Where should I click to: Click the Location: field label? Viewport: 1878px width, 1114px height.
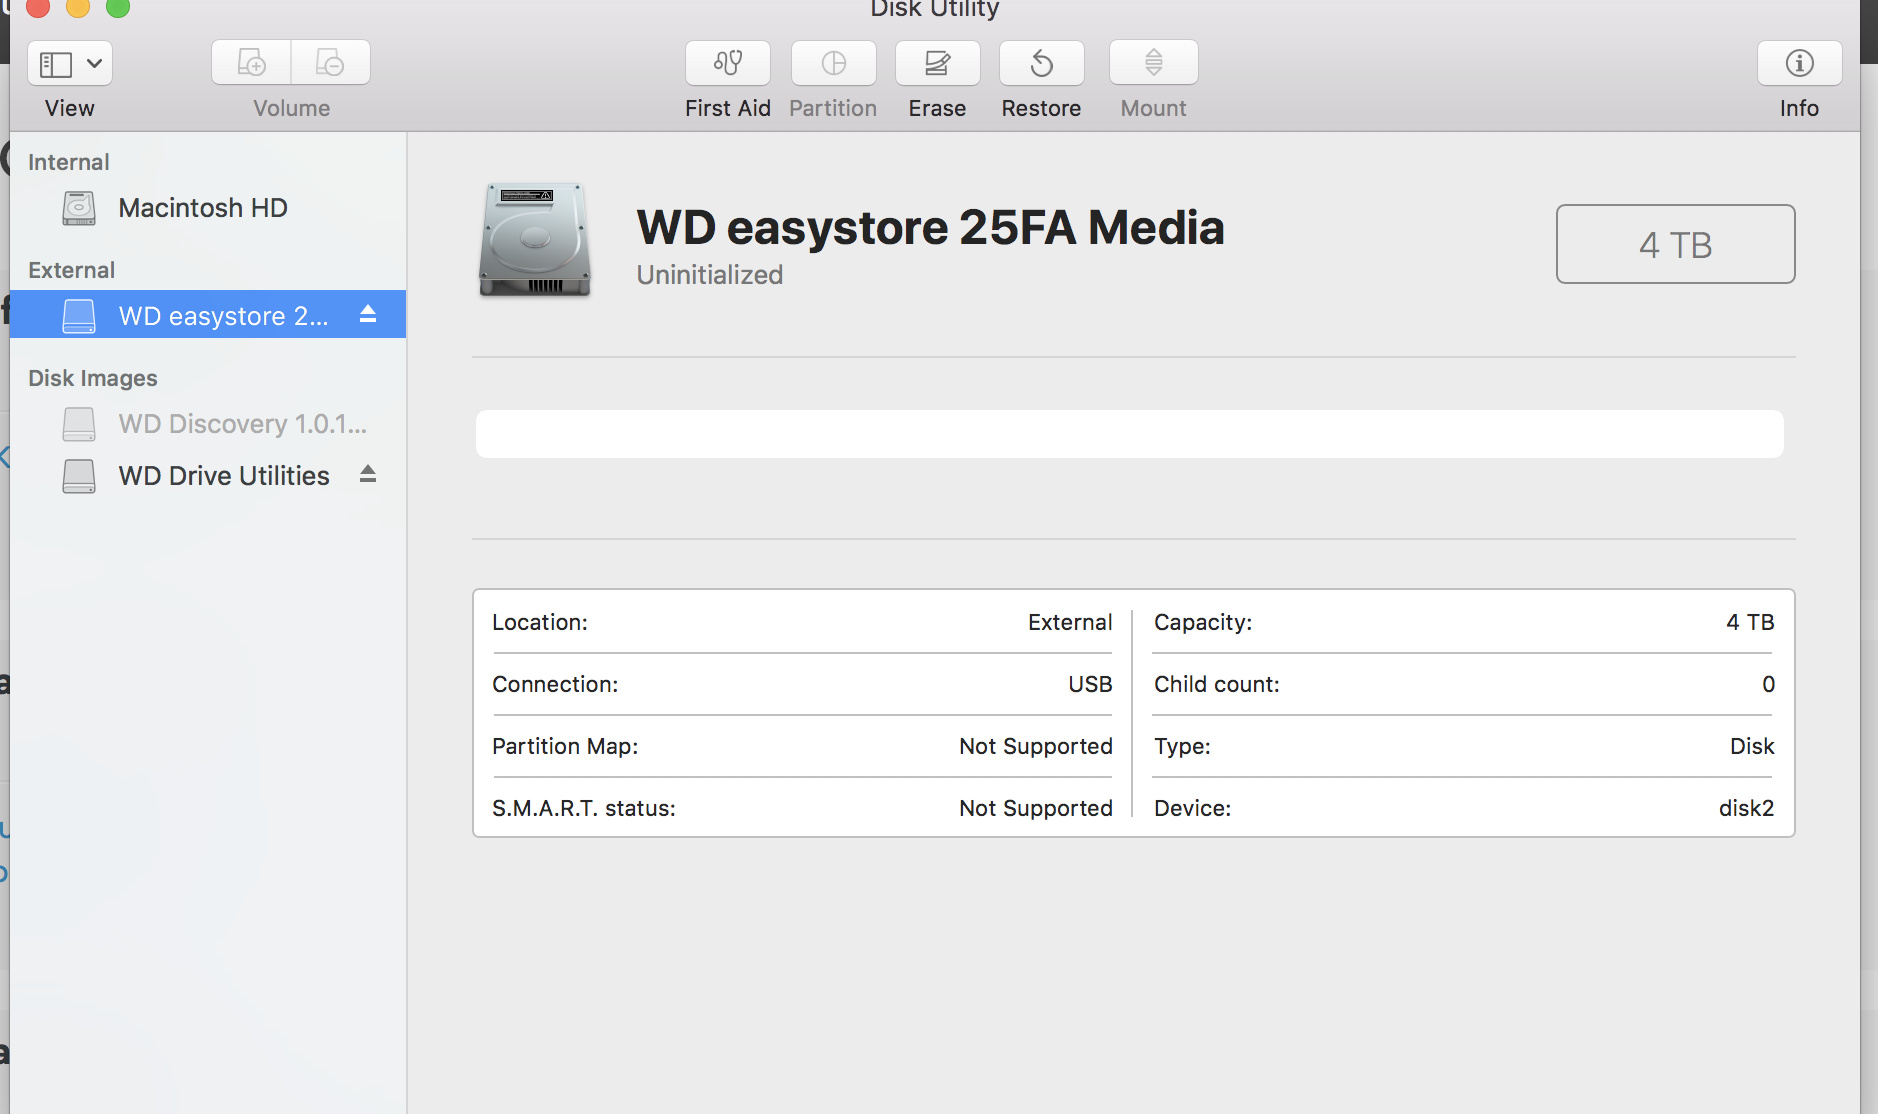(x=540, y=622)
